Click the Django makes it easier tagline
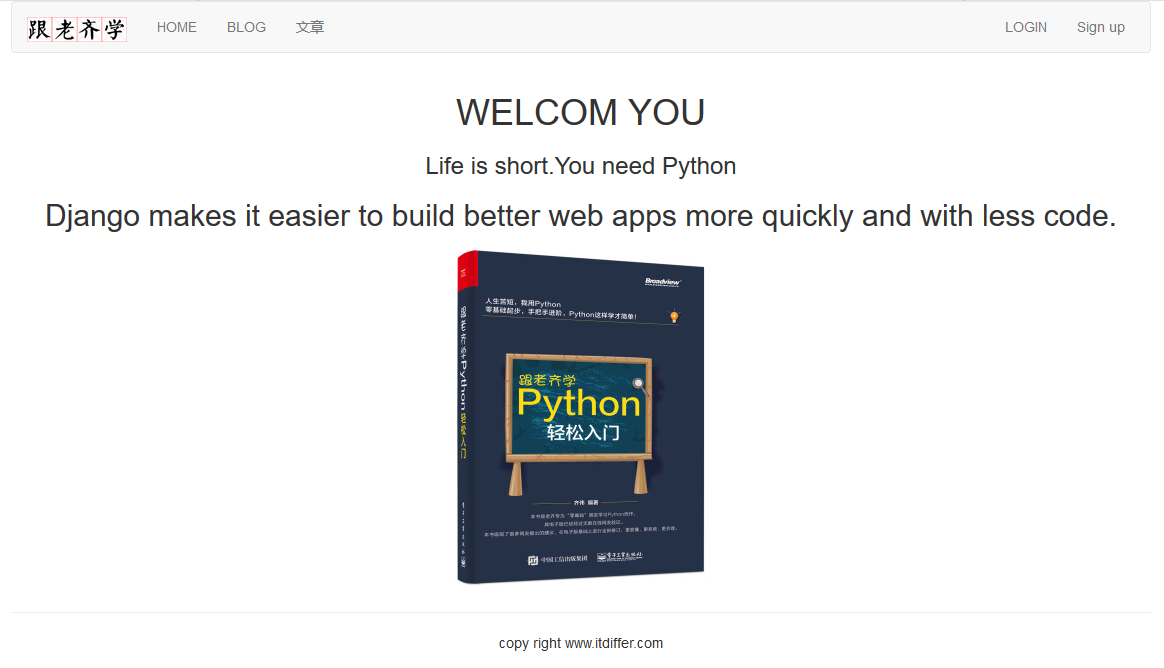 581,216
